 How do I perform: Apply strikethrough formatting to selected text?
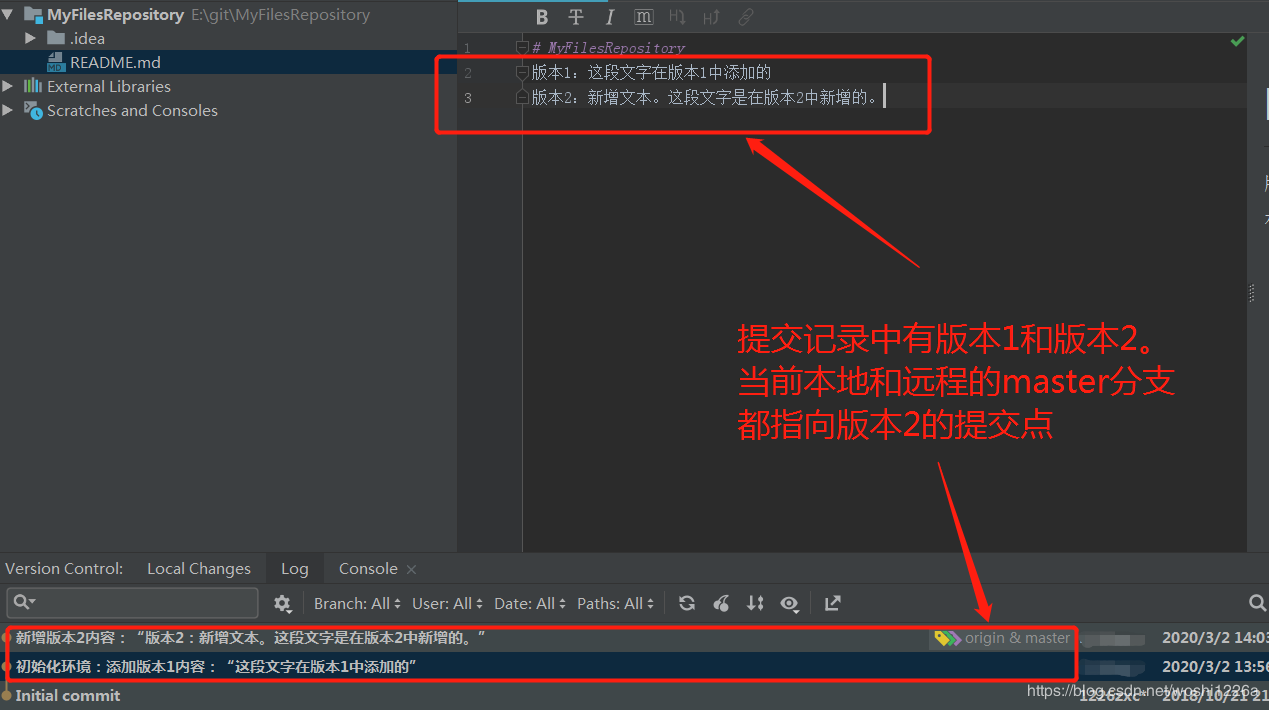point(576,17)
